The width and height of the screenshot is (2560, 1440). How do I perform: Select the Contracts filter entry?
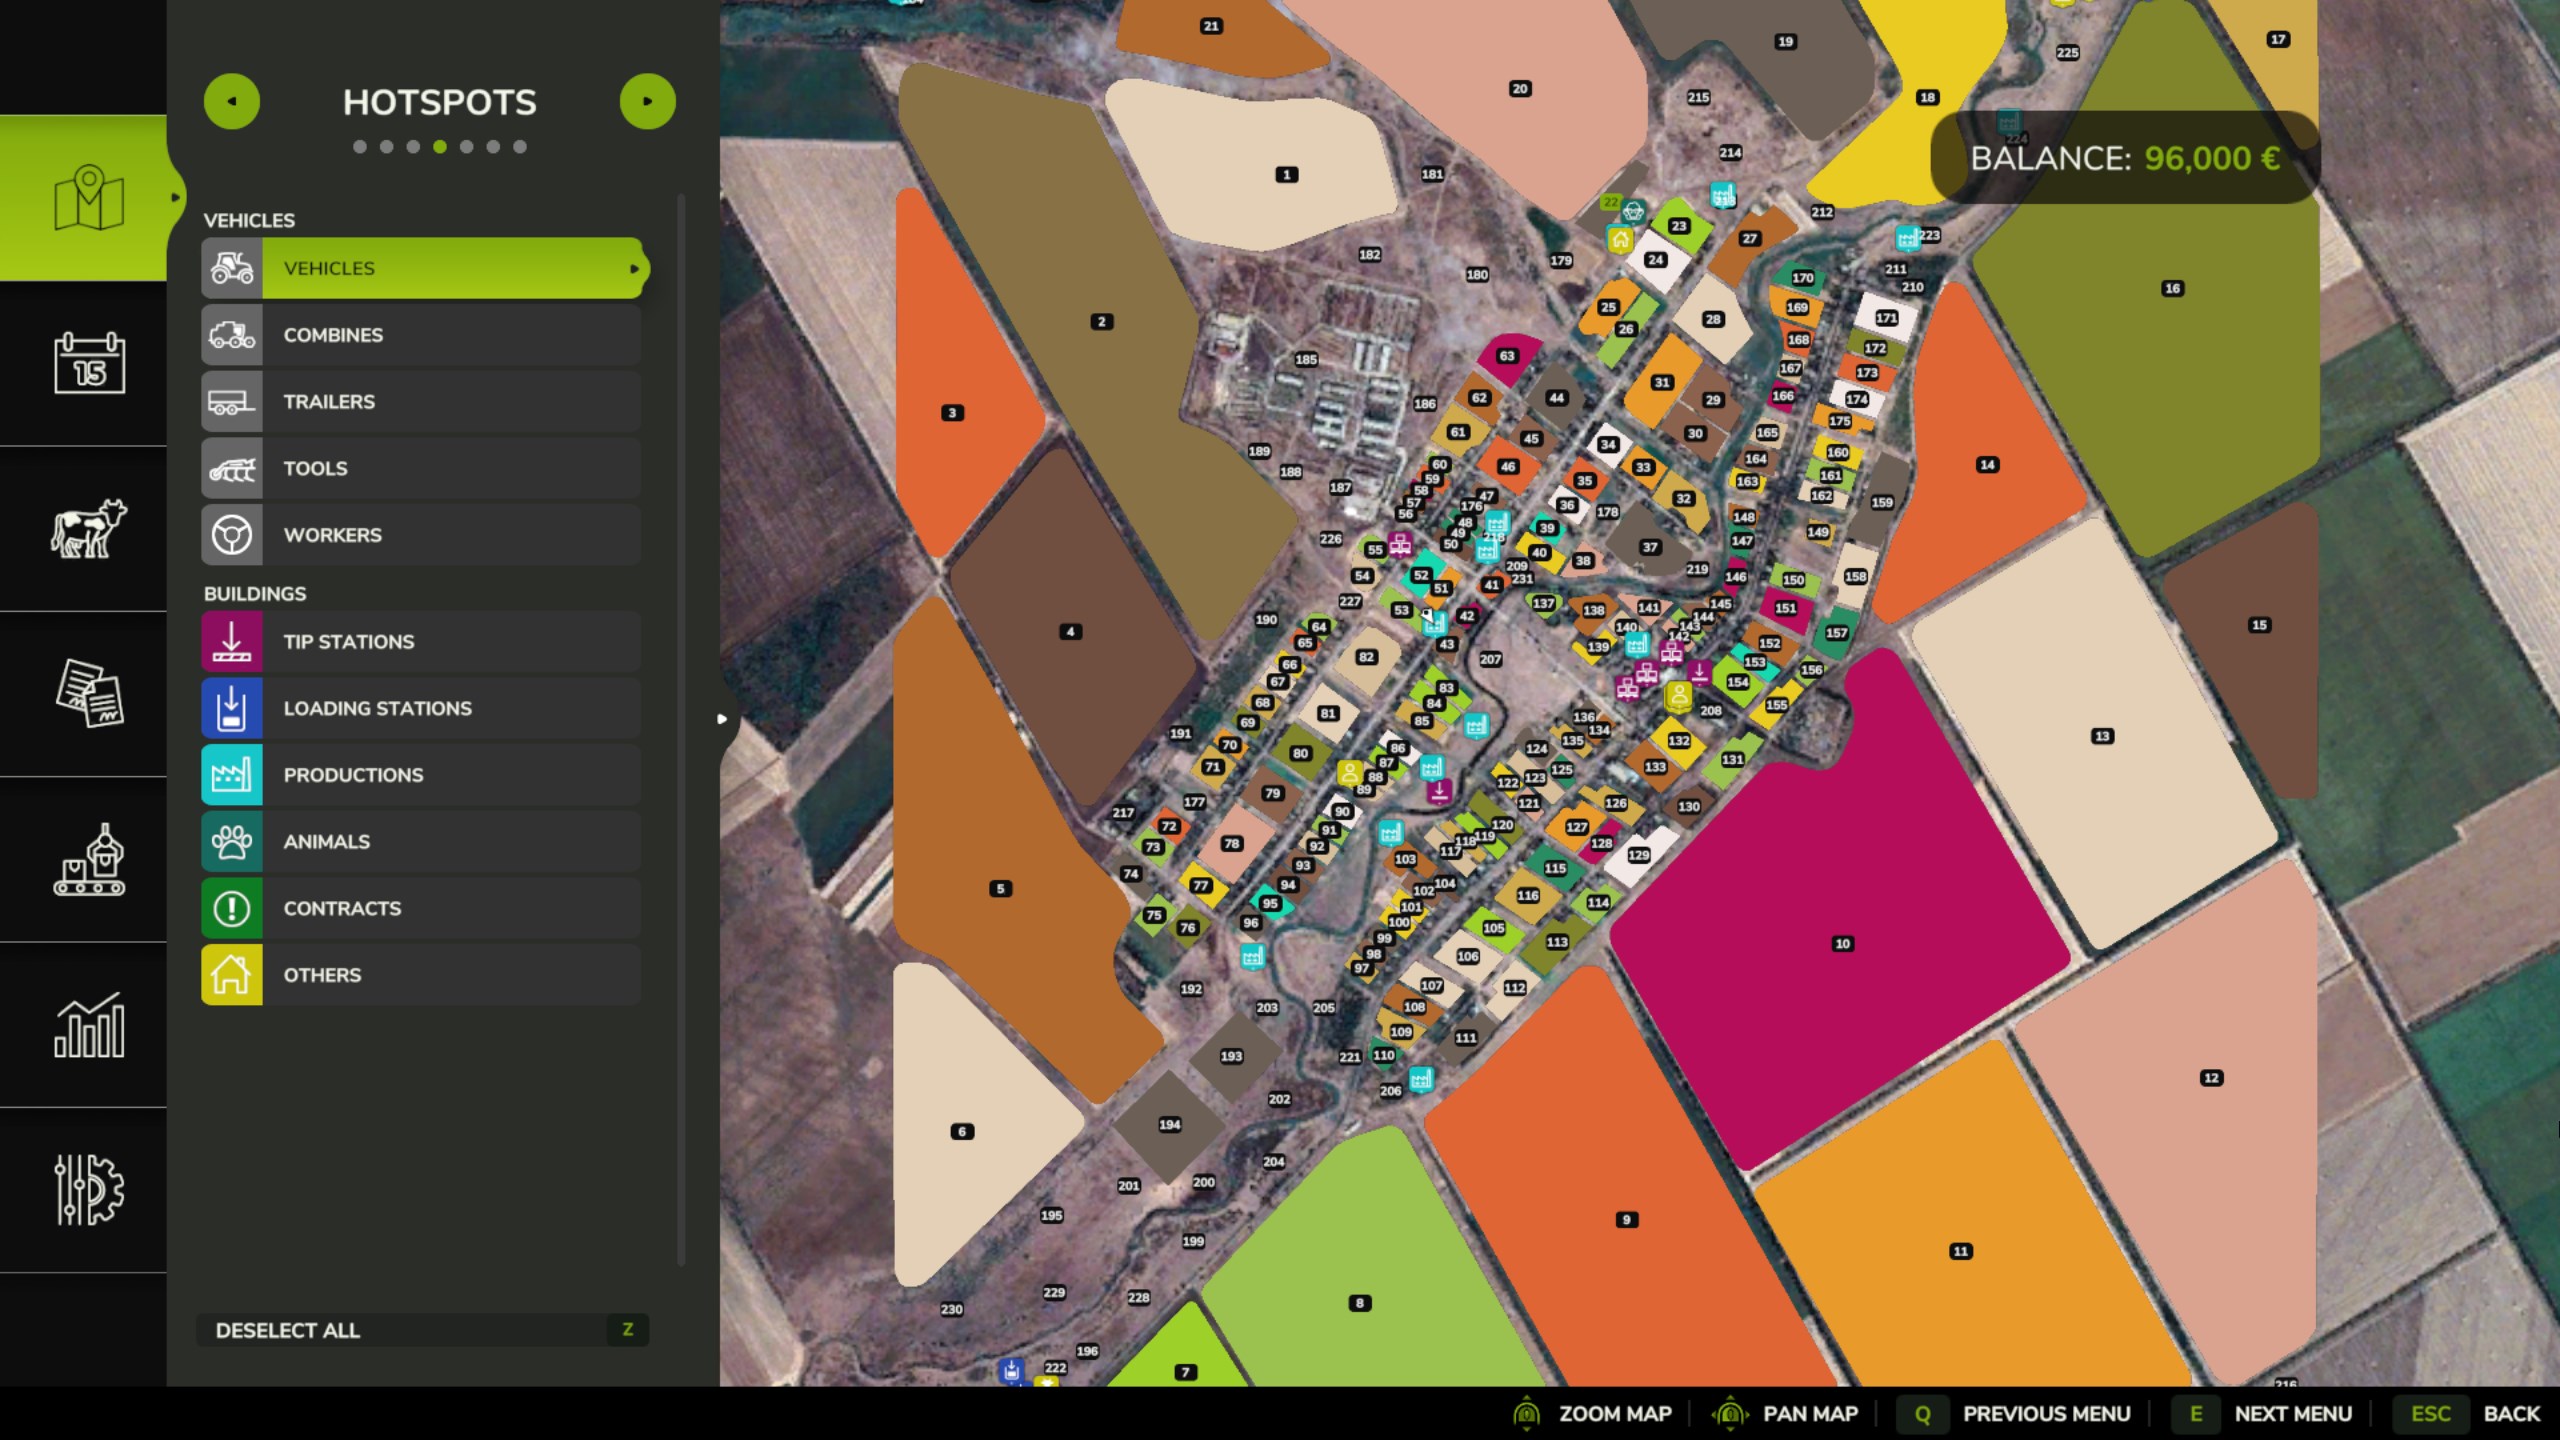tap(420, 908)
